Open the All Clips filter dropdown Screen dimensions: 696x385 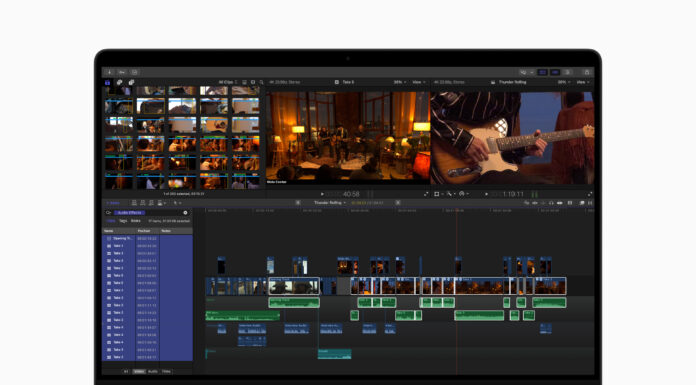228,82
